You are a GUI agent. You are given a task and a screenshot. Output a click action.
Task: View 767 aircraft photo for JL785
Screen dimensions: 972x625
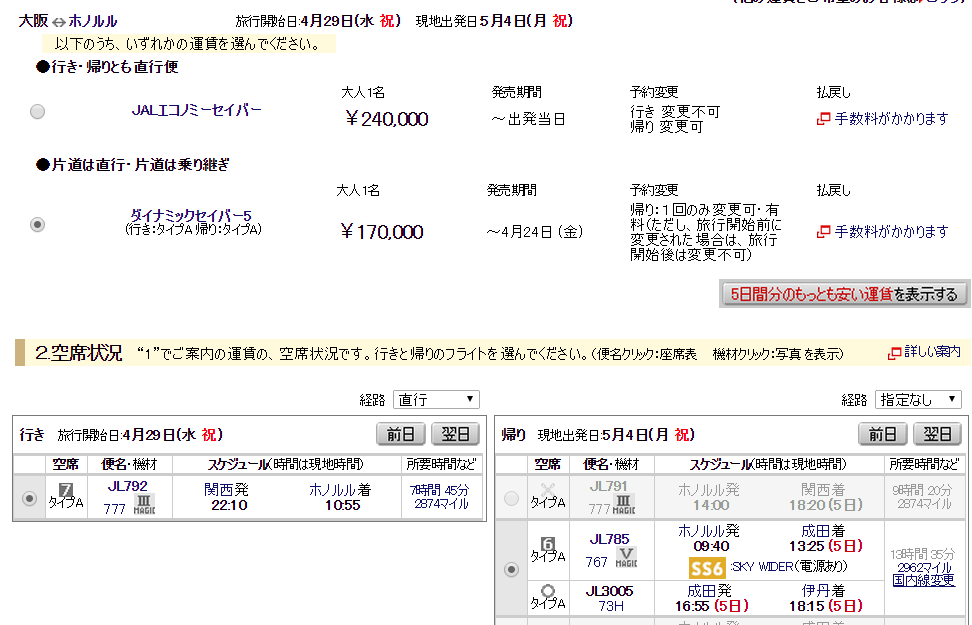pos(596,562)
